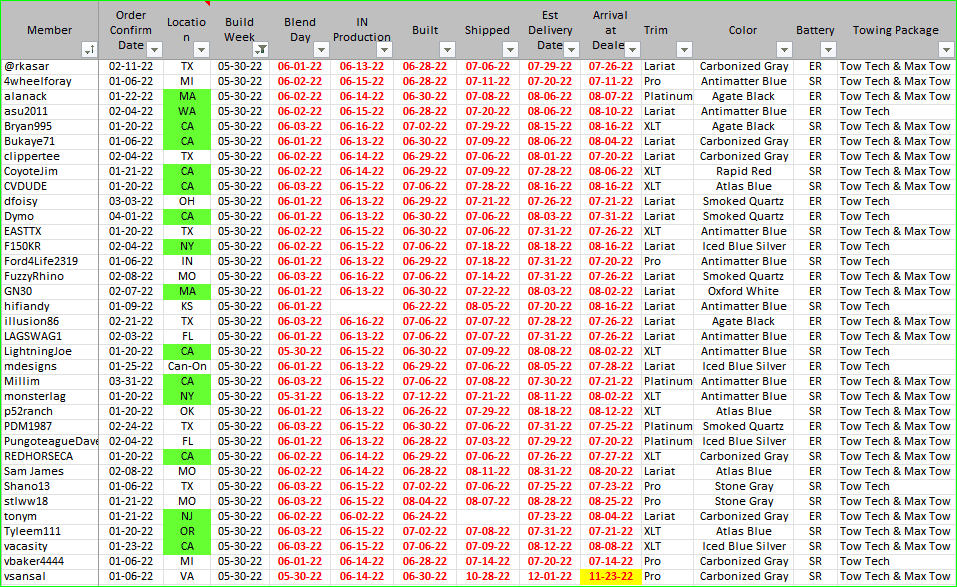The width and height of the screenshot is (957, 587).
Task: Select the yellow highlighted 11-23-22 cell
Action: [610, 577]
